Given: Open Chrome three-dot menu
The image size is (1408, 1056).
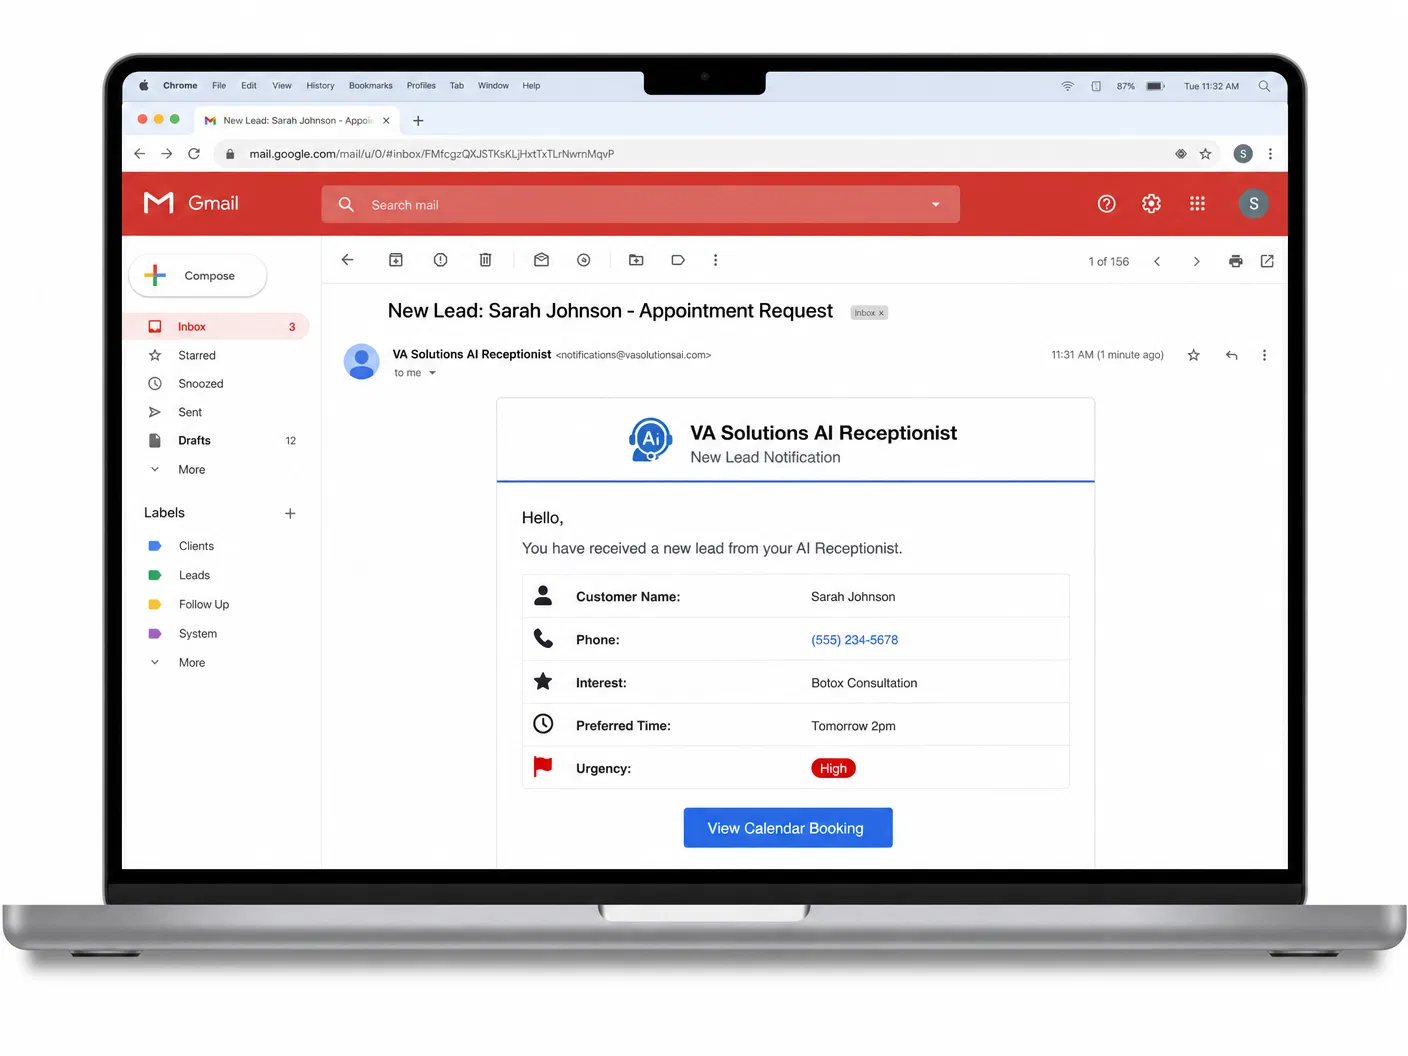Looking at the screenshot, I should coord(1270,154).
